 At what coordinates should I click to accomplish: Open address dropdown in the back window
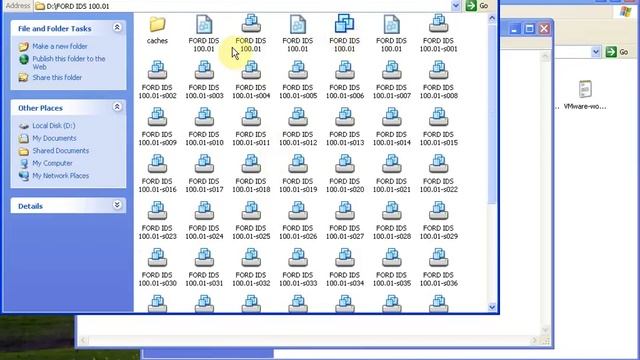coord(596,52)
